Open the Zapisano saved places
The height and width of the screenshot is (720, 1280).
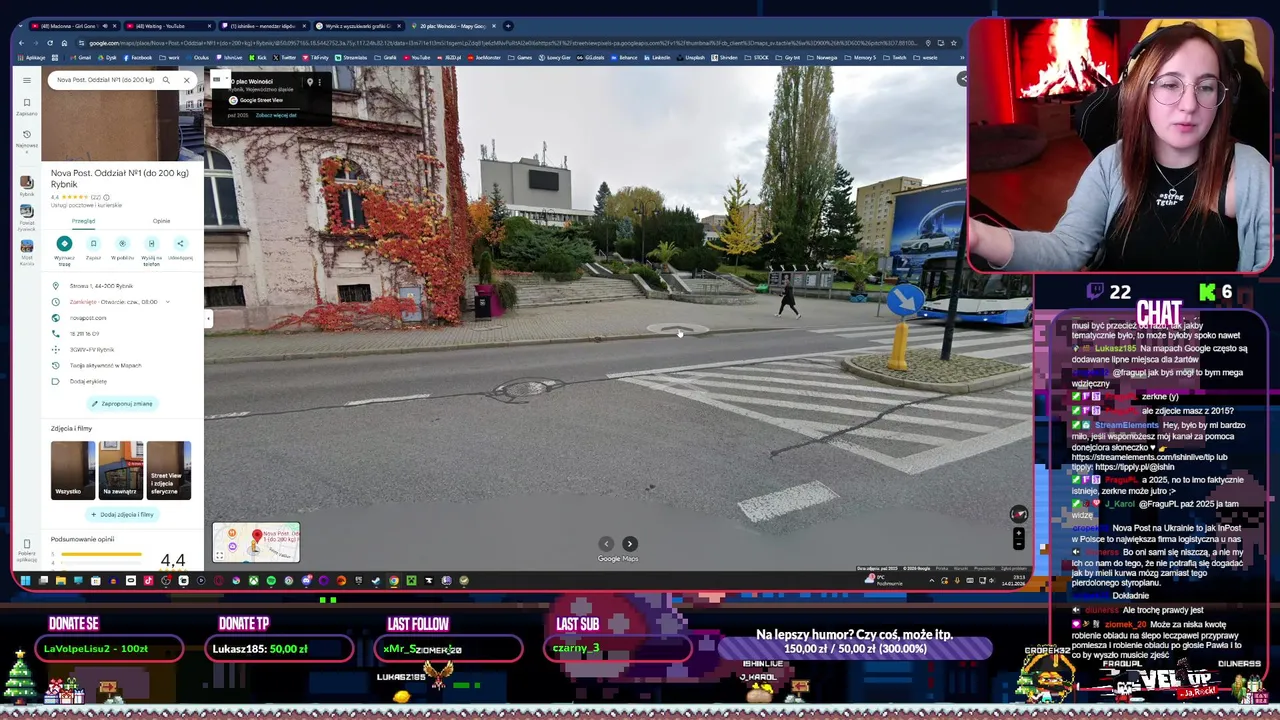pos(27,106)
